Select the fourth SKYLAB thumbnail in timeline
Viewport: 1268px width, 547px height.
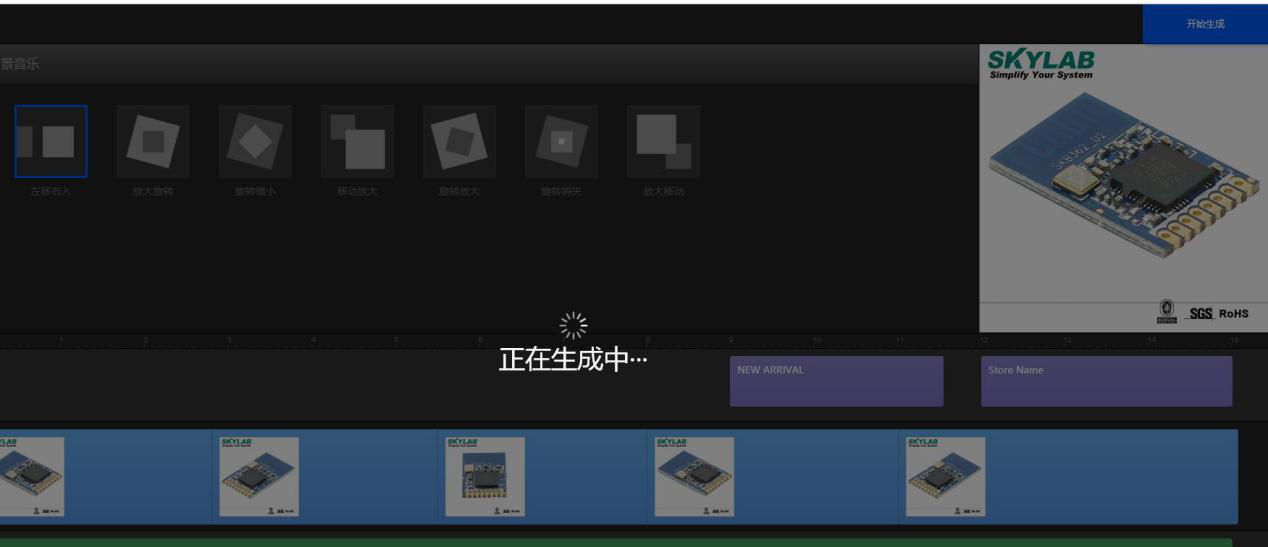(x=694, y=476)
